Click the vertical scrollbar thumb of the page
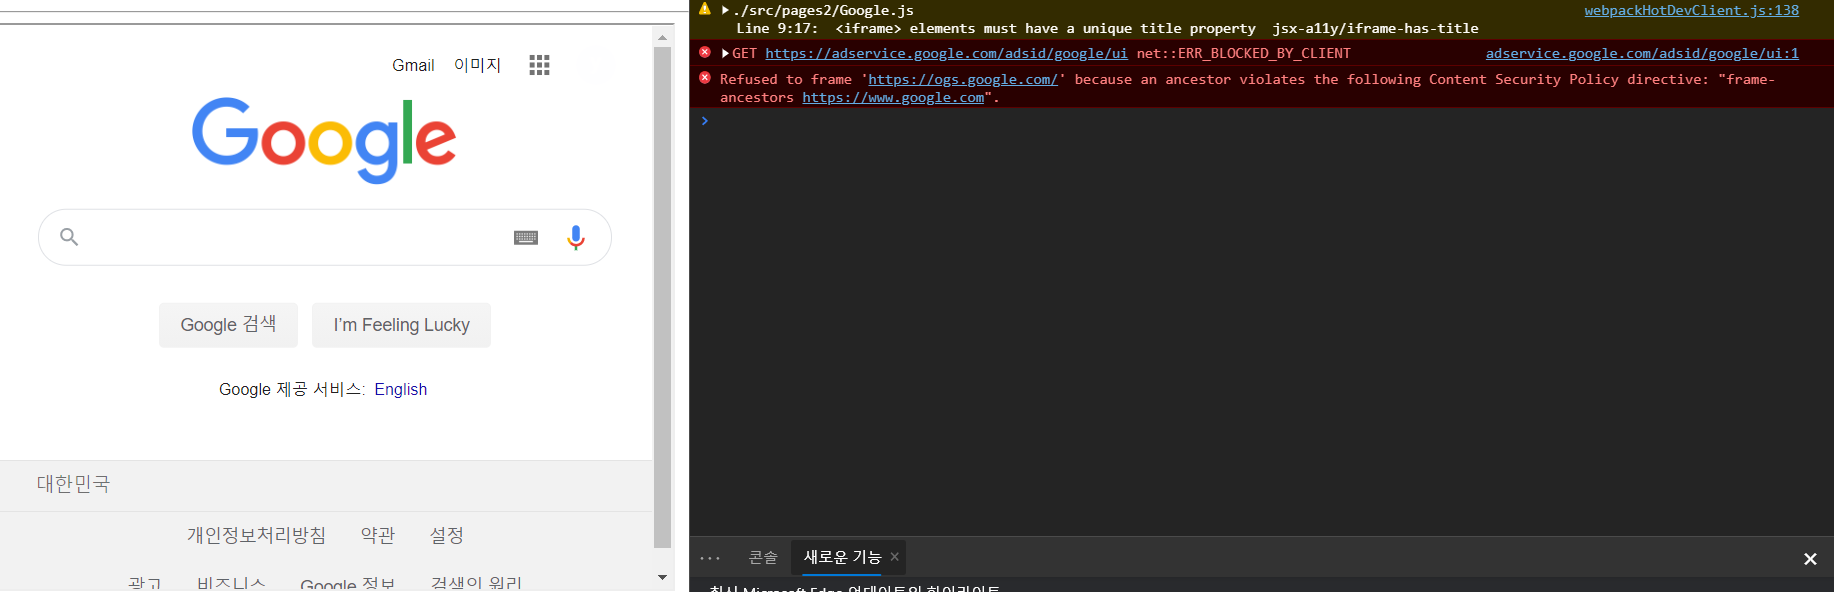 [662, 297]
